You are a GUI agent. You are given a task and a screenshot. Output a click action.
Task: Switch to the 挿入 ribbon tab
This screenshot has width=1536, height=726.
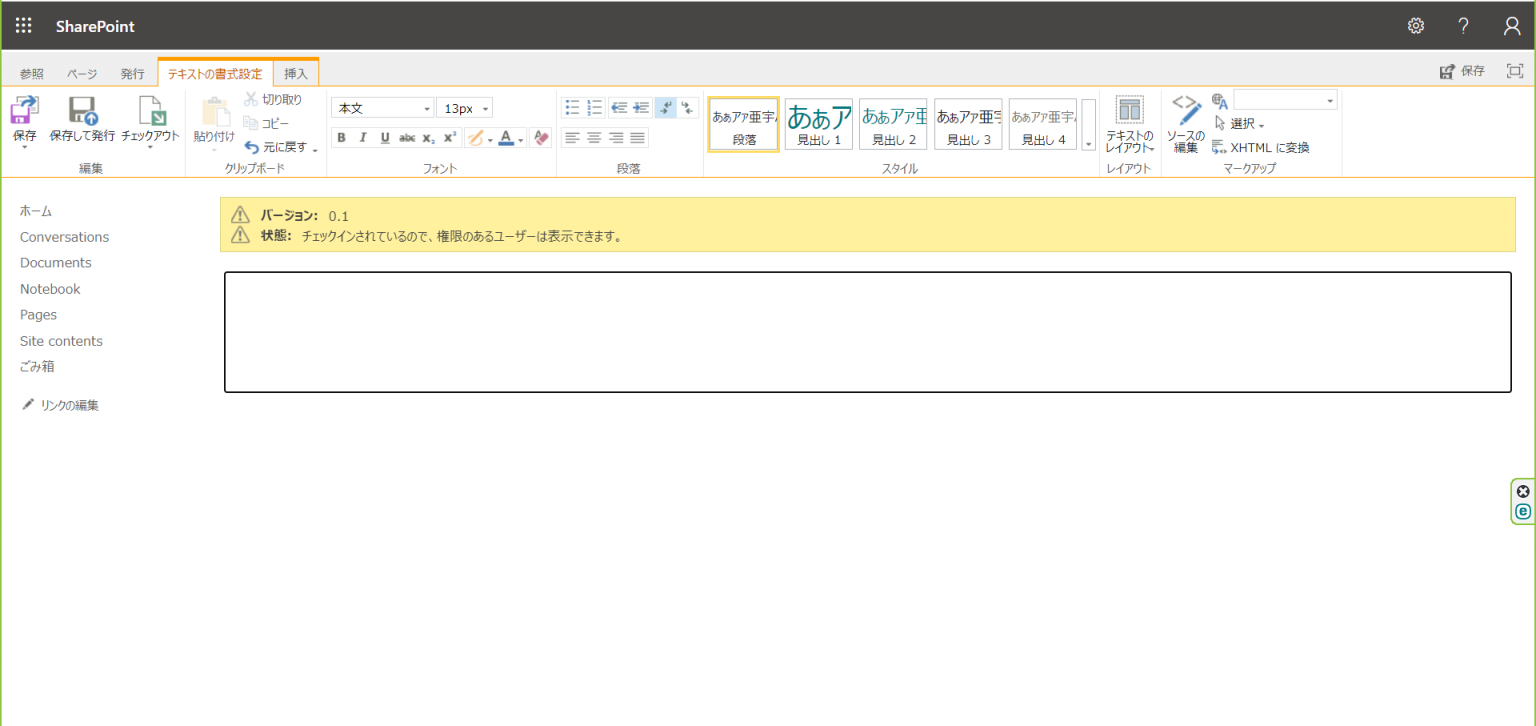pos(295,72)
